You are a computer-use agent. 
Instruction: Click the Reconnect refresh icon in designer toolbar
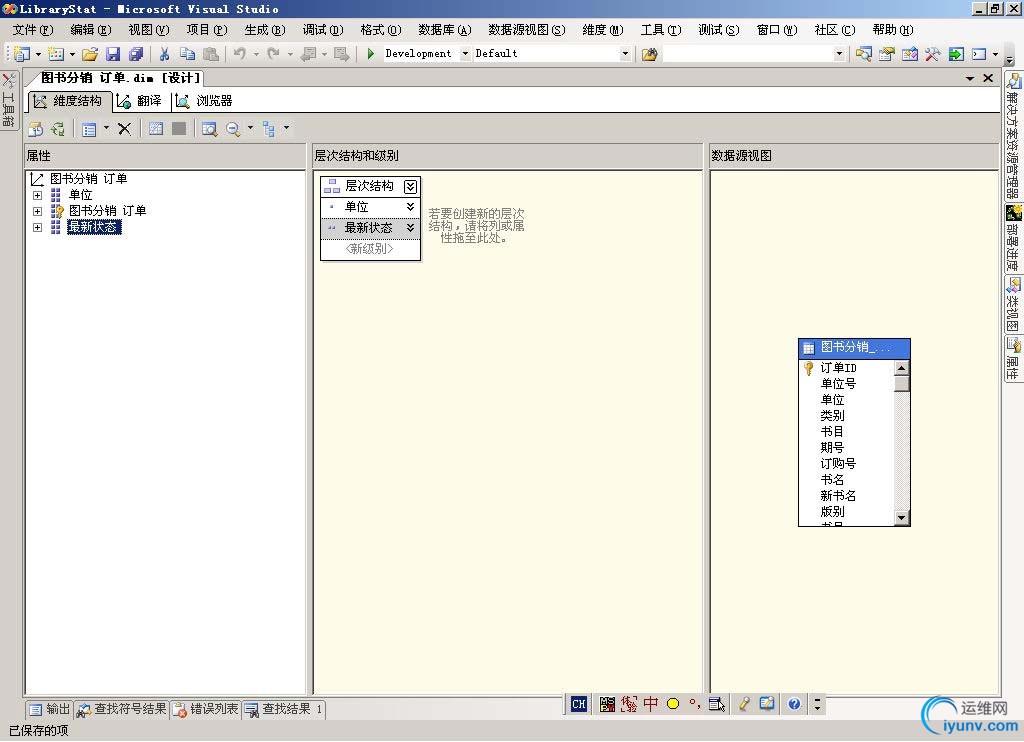(58, 129)
